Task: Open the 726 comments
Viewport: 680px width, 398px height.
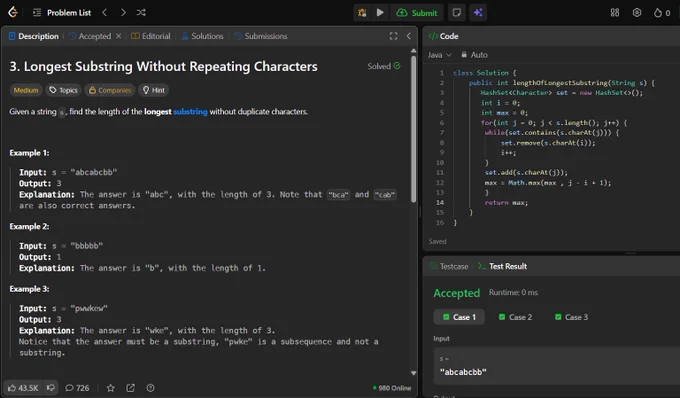Action: tap(77, 388)
